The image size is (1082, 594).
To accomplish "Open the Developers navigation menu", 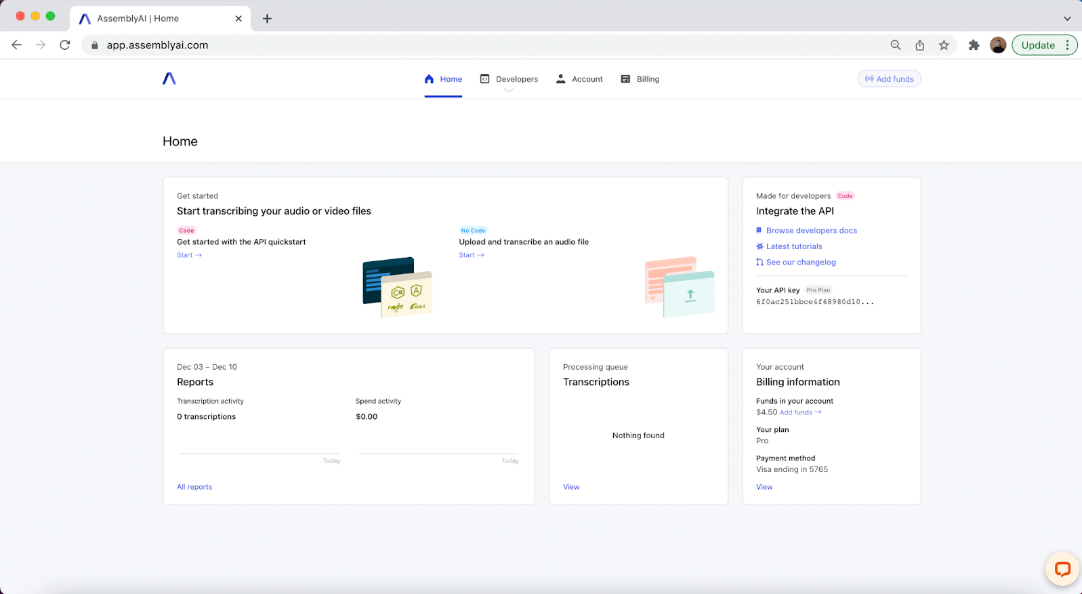I will (509, 79).
